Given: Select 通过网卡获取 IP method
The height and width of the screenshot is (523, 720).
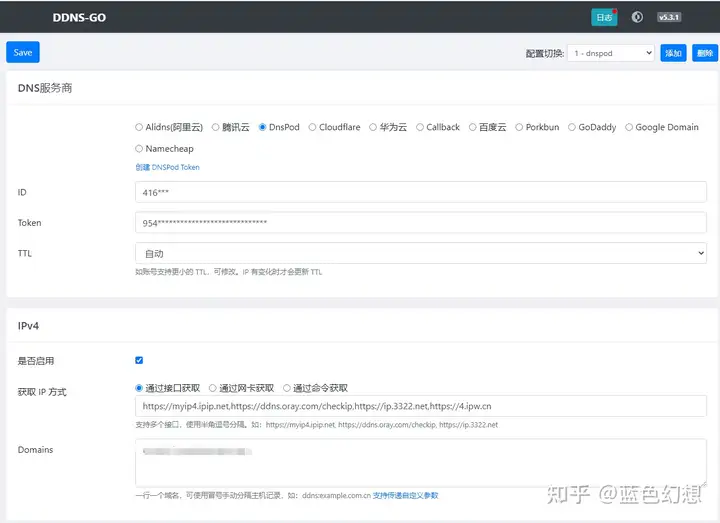Looking at the screenshot, I should [213, 388].
